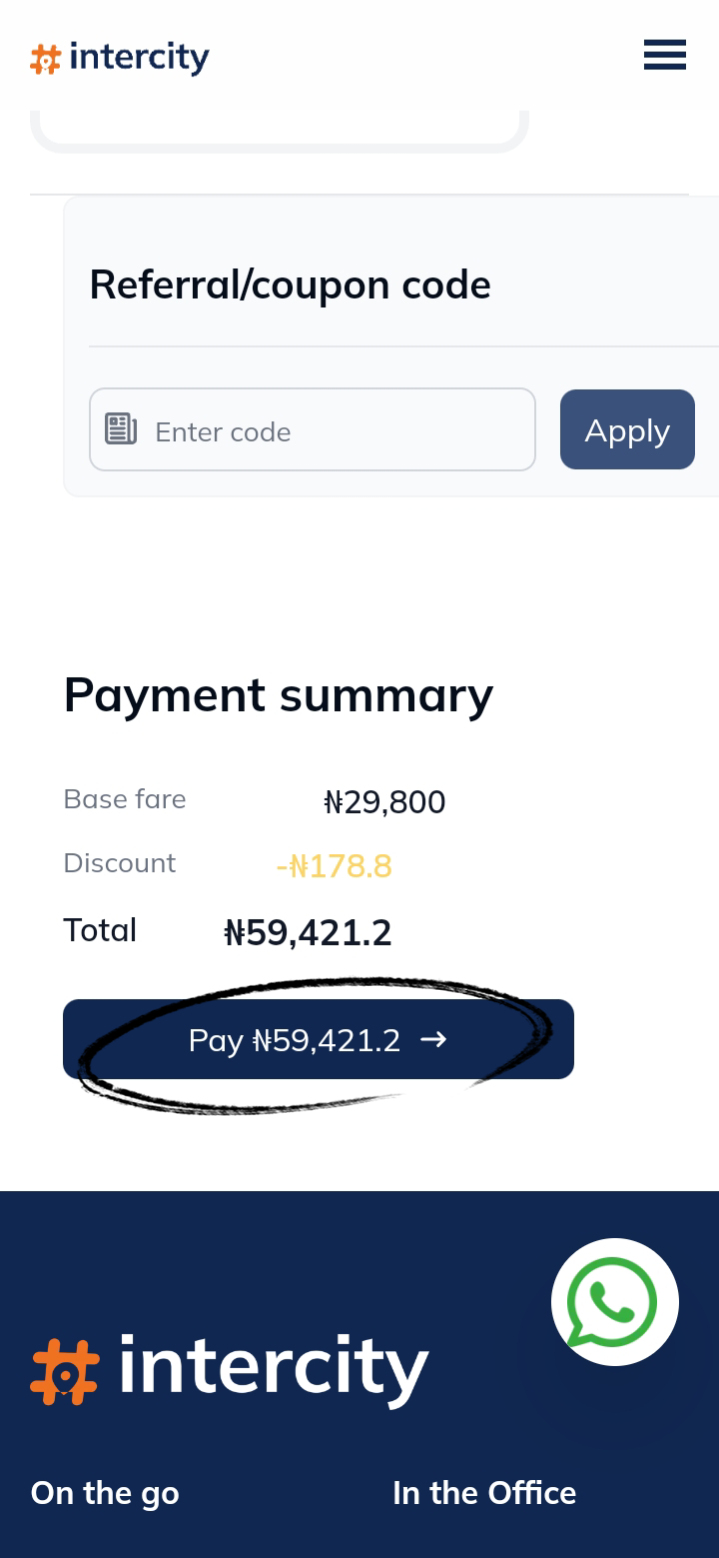This screenshot has height=1558, width=719.
Task: Click the Discount label
Action: tap(119, 863)
